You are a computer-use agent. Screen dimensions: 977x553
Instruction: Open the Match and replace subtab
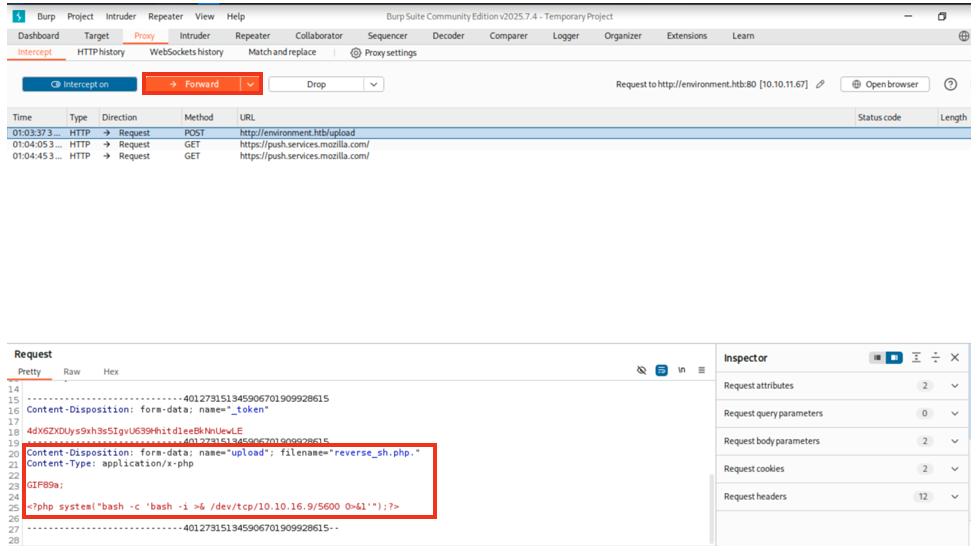tap(282, 52)
